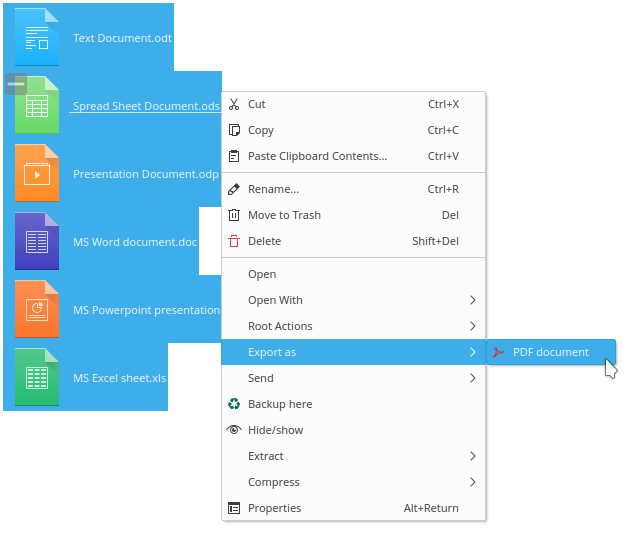637x537 pixels.
Task: Click the Text Document.odt file icon
Action: (37, 37)
